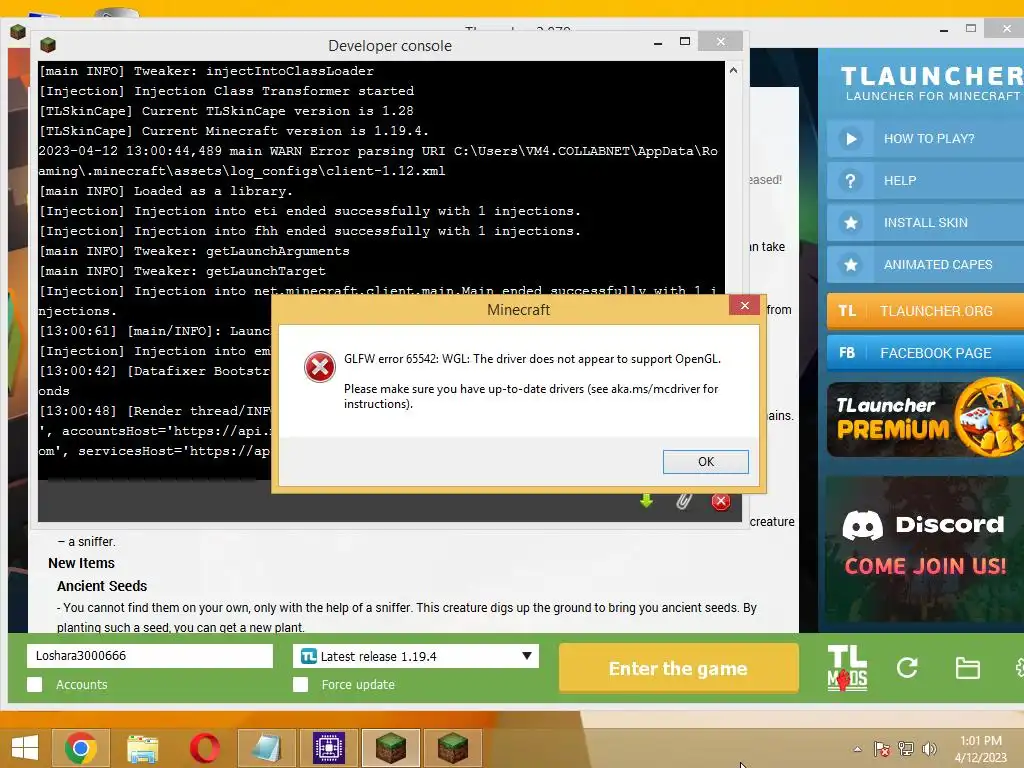Click OK in the Minecraft error dialog
The height and width of the screenshot is (768, 1024).
click(705, 462)
